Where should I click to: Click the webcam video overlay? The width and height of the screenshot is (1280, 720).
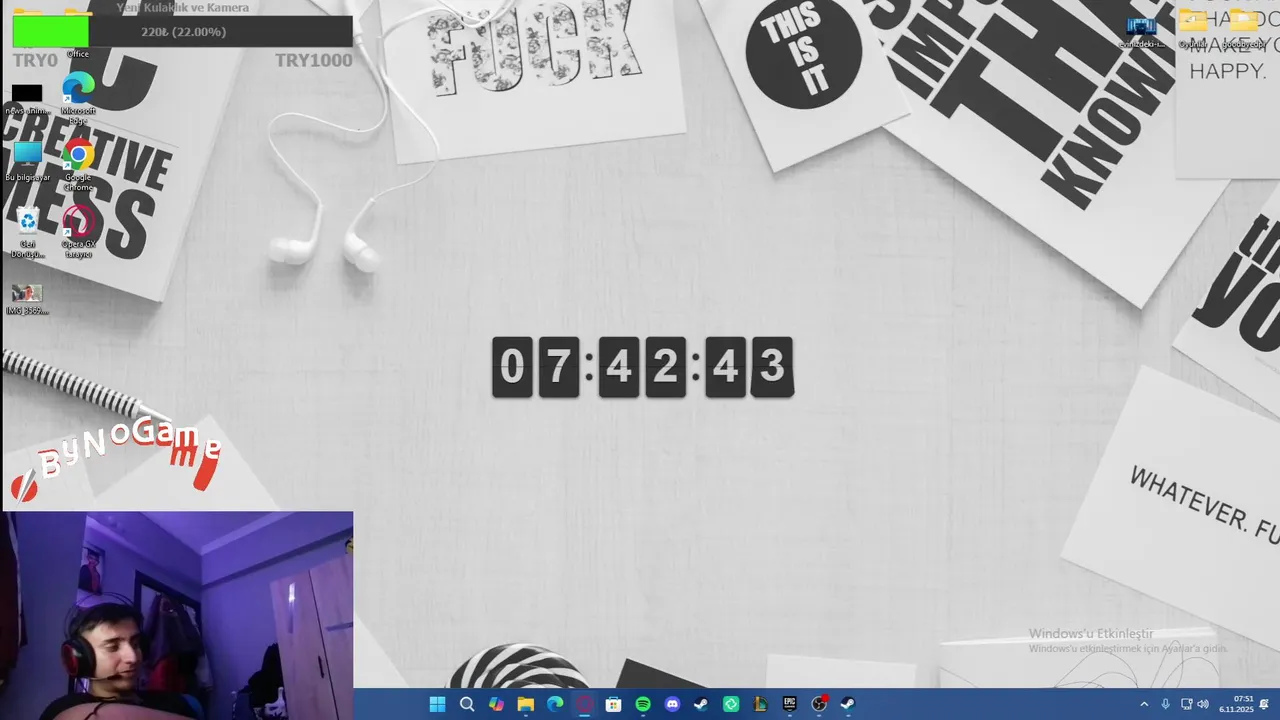coord(177,615)
